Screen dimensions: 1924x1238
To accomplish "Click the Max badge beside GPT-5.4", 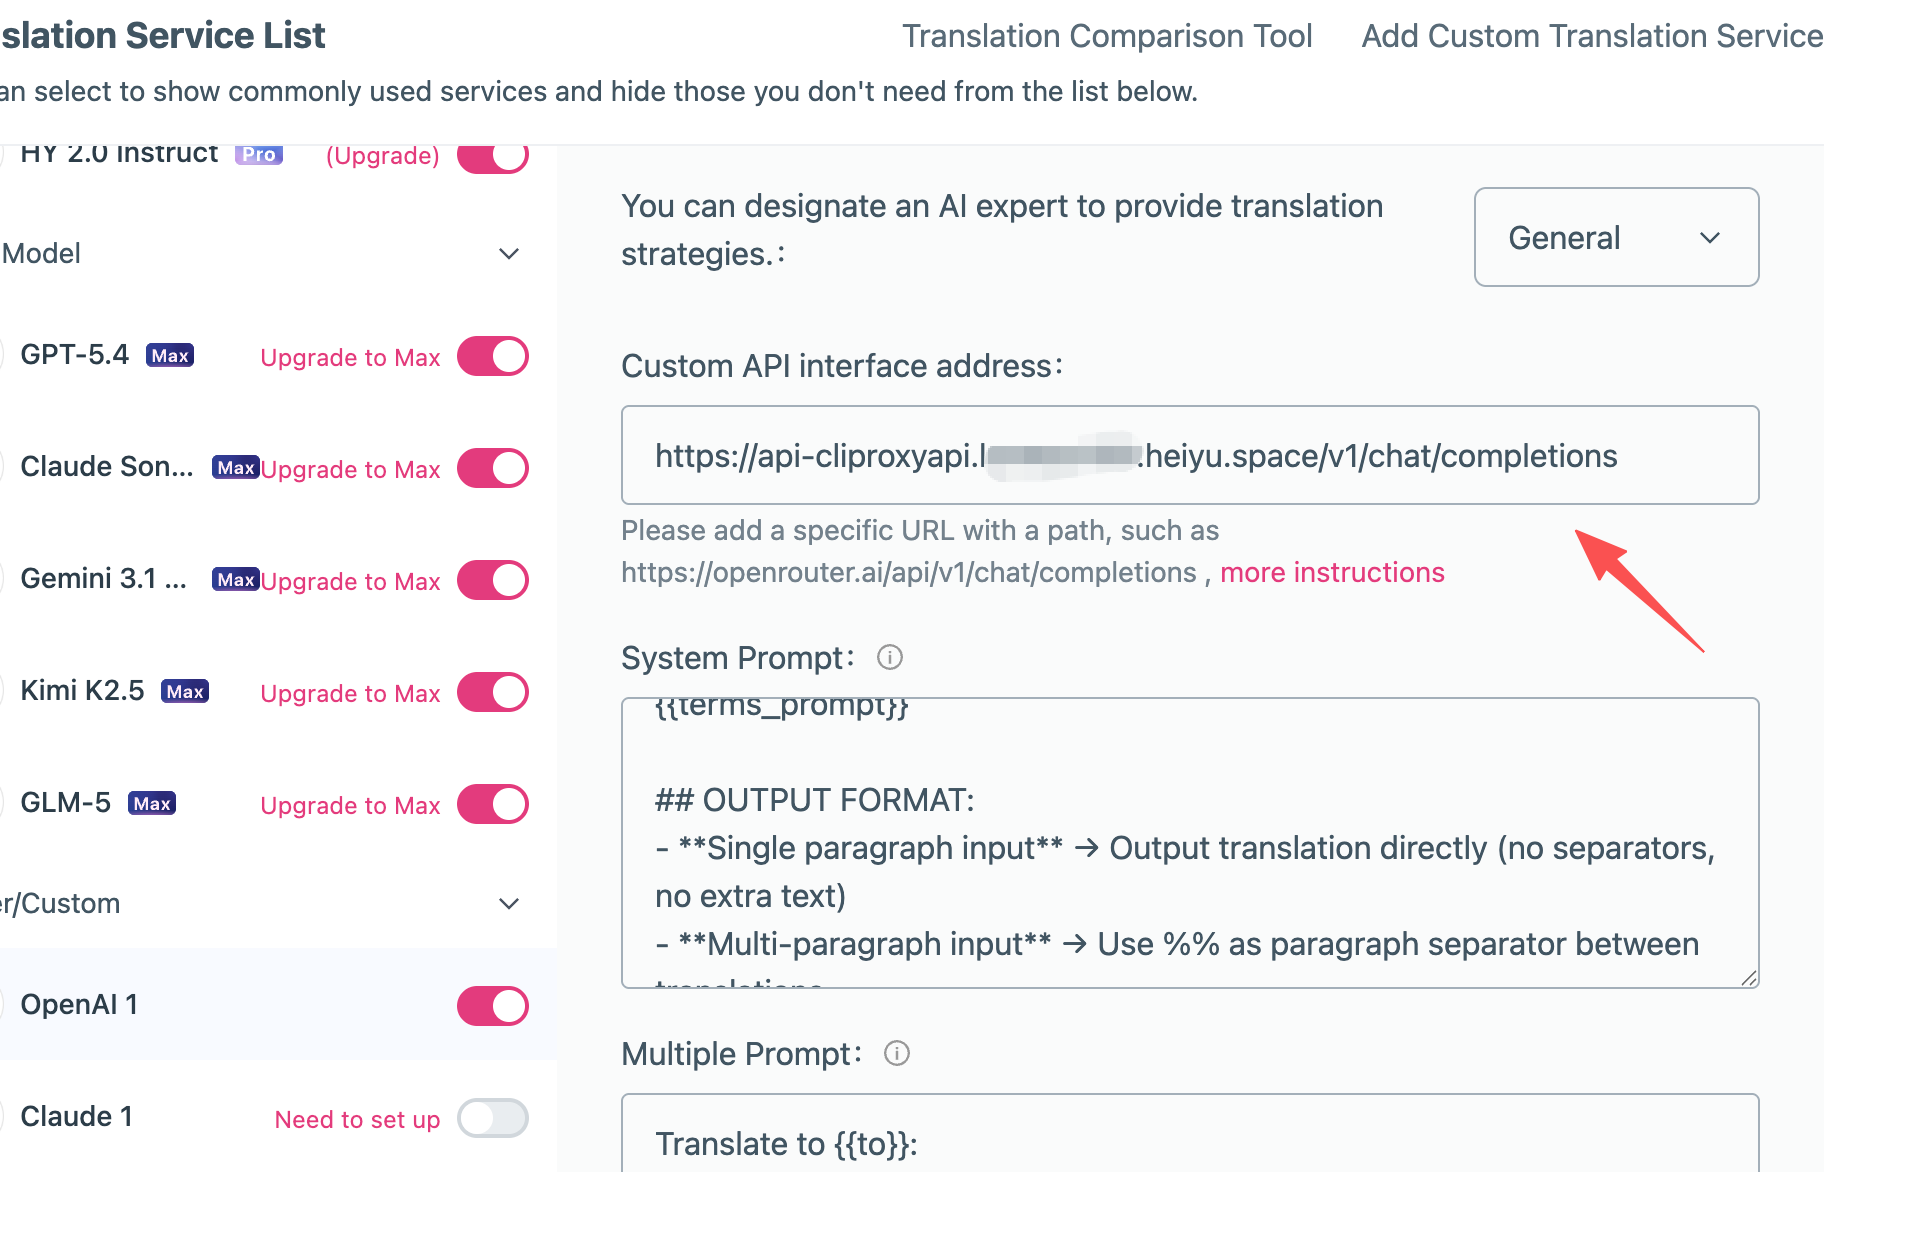I will (x=170, y=356).
